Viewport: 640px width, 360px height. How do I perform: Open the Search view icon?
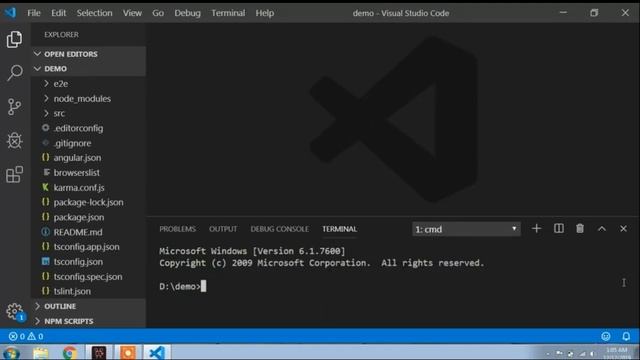[x=14, y=73]
